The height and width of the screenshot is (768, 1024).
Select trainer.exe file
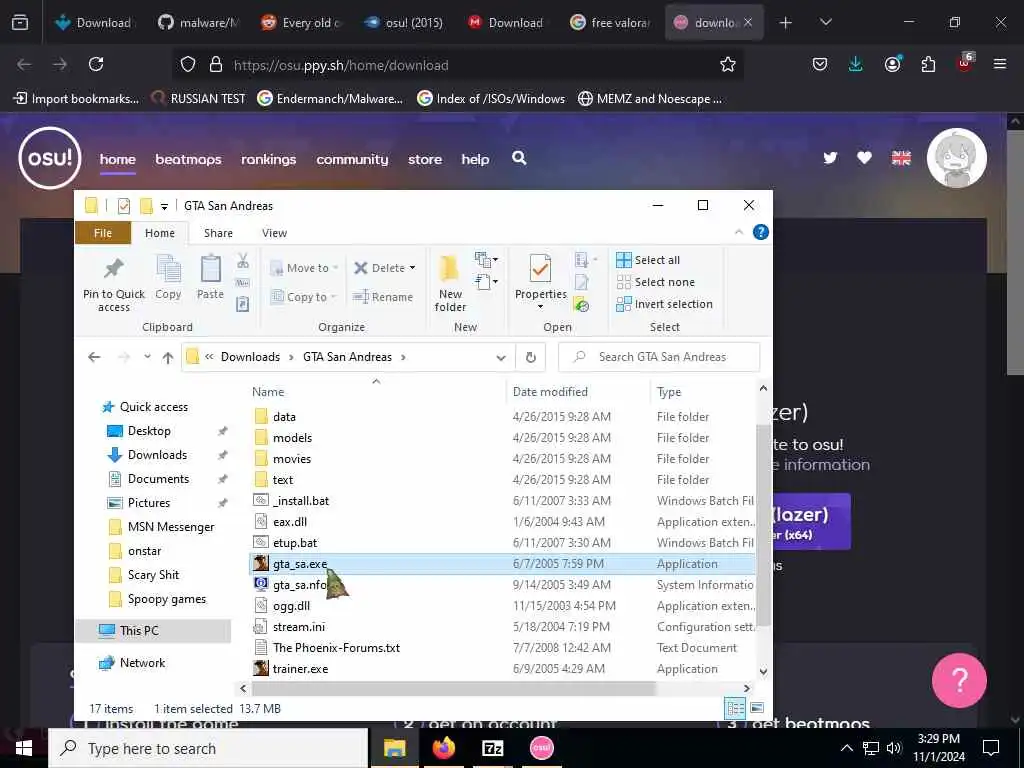pyautogui.click(x=300, y=669)
